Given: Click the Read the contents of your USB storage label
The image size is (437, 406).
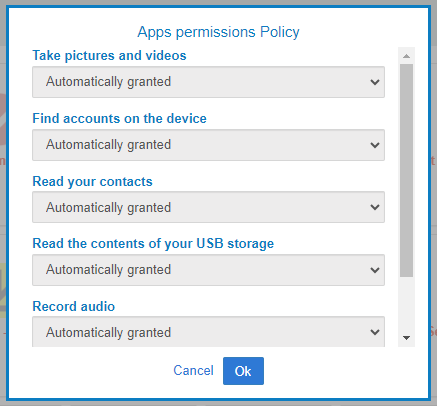Looking at the screenshot, I should point(153,244).
